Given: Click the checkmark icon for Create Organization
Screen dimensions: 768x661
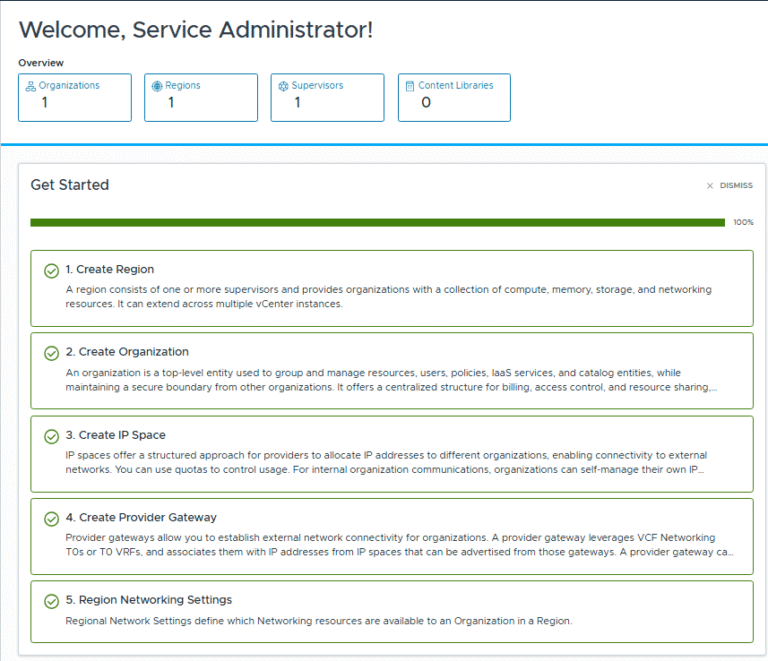Looking at the screenshot, I should point(51,353).
